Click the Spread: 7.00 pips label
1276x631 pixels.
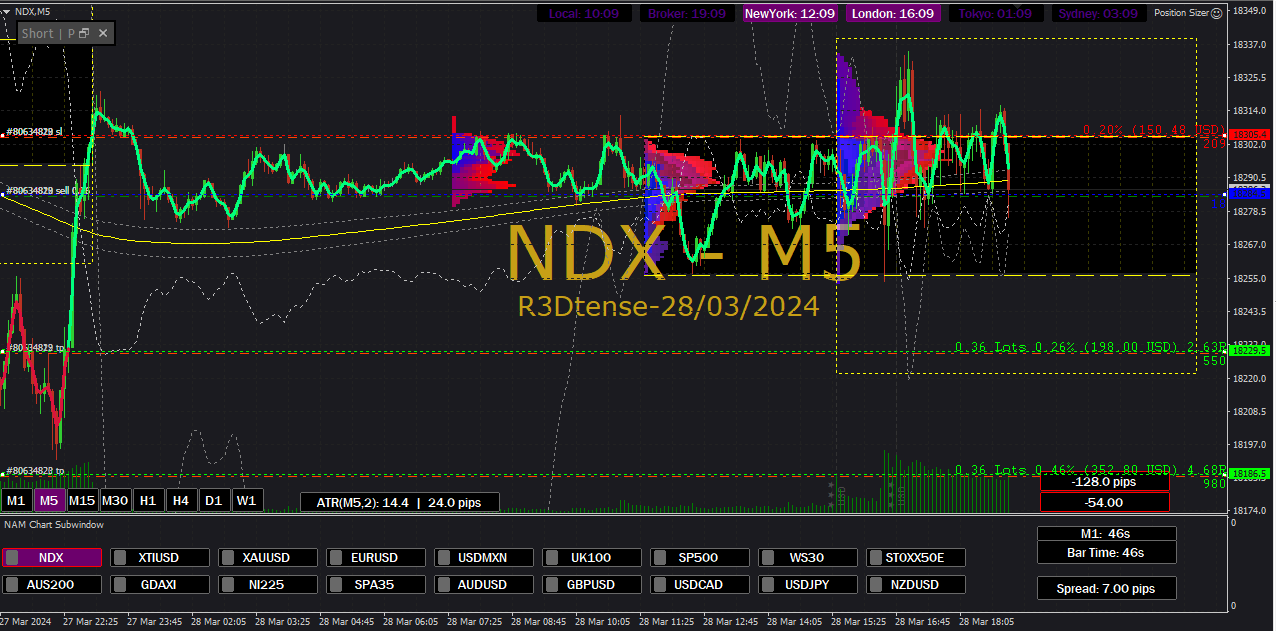click(1106, 588)
